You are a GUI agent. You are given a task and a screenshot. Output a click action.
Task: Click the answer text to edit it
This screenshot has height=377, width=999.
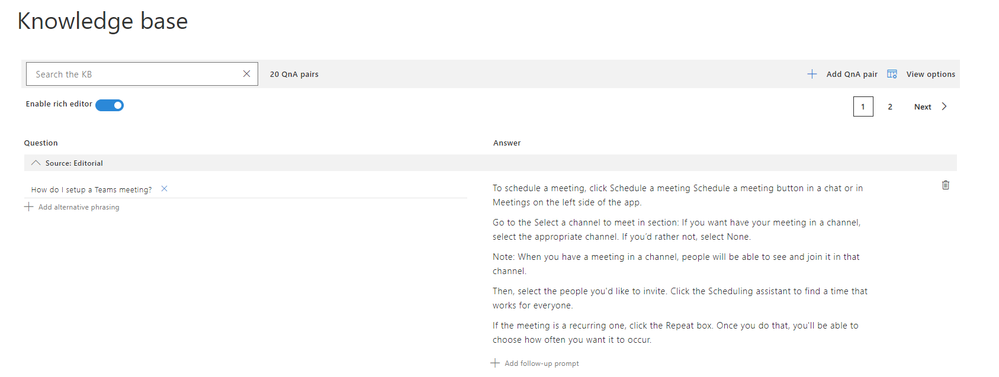(680, 264)
